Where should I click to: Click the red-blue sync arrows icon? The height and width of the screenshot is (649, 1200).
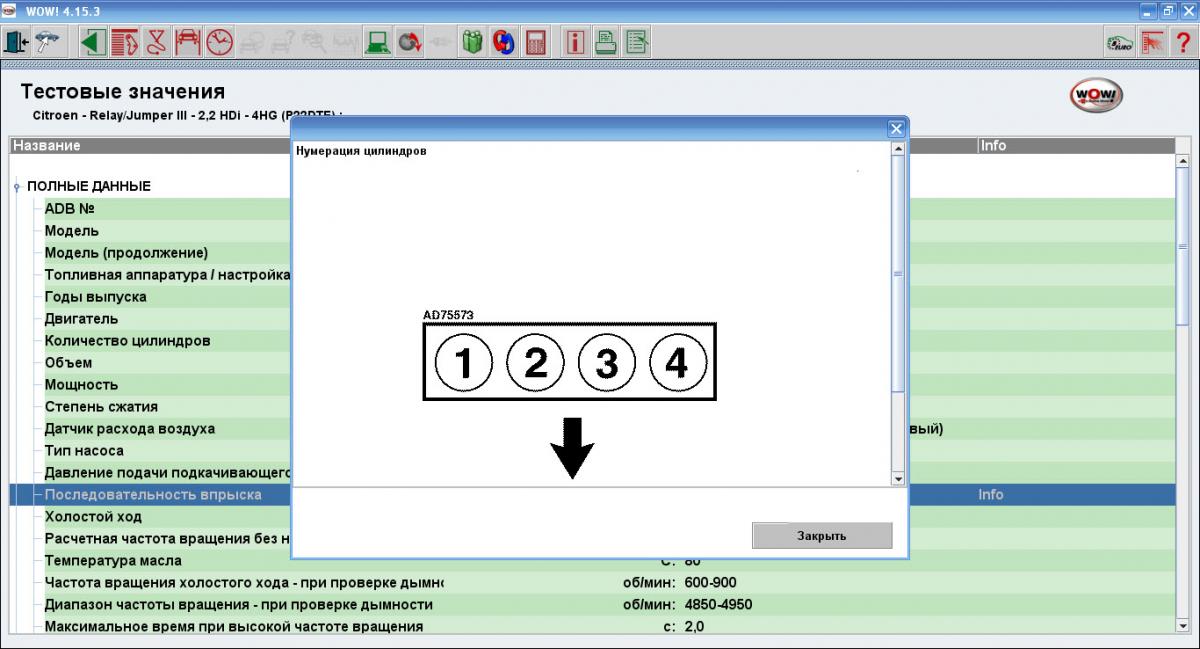(503, 42)
